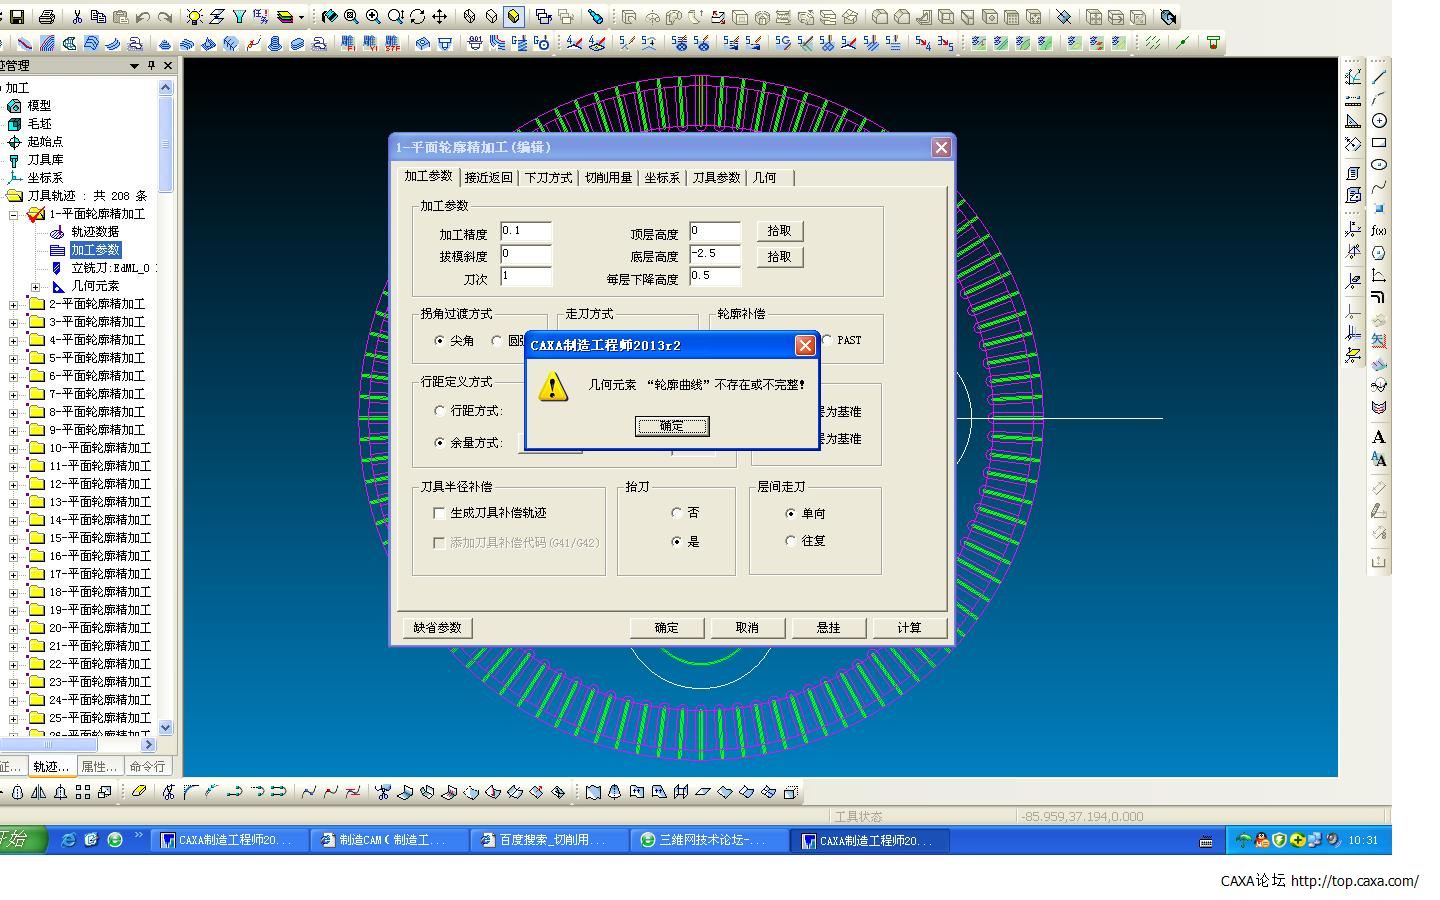Screen dimensions: 1440x900
Task: Switch to the 接近返回 tab
Action: pyautogui.click(x=489, y=178)
